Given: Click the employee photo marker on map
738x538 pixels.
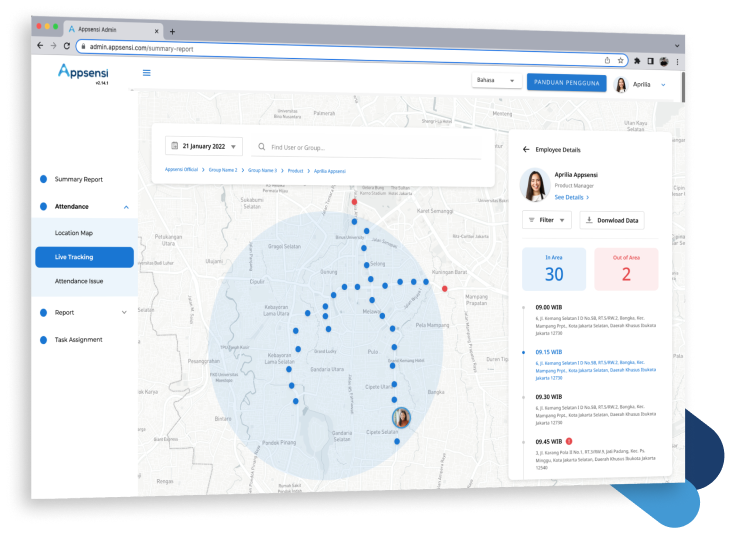Looking at the screenshot, I should pyautogui.click(x=401, y=417).
